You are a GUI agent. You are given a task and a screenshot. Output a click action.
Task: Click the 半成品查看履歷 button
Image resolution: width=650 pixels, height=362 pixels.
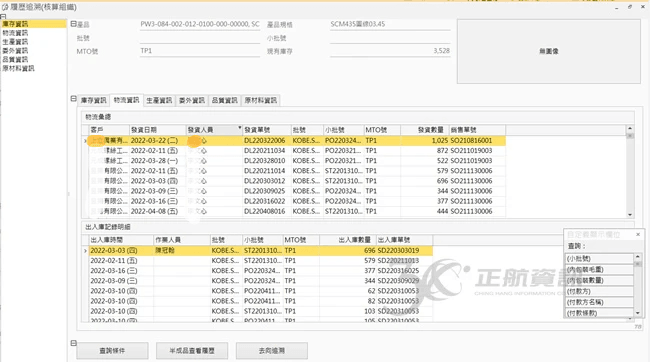192,351
